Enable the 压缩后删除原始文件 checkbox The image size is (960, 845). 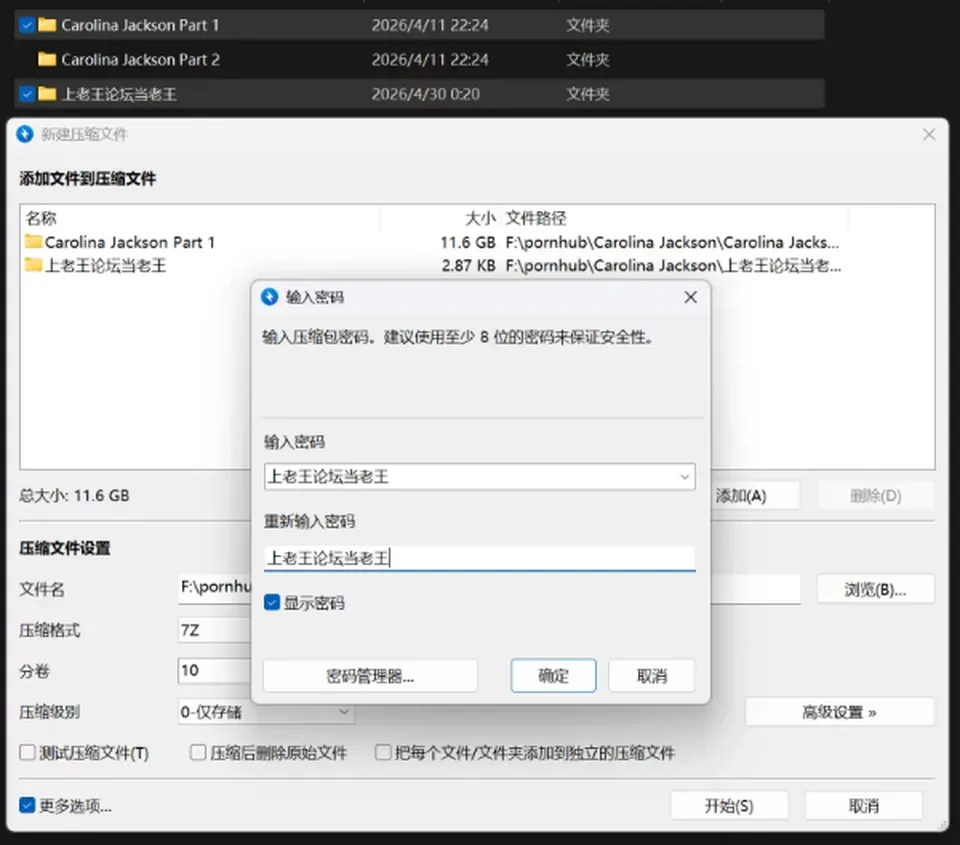point(198,753)
